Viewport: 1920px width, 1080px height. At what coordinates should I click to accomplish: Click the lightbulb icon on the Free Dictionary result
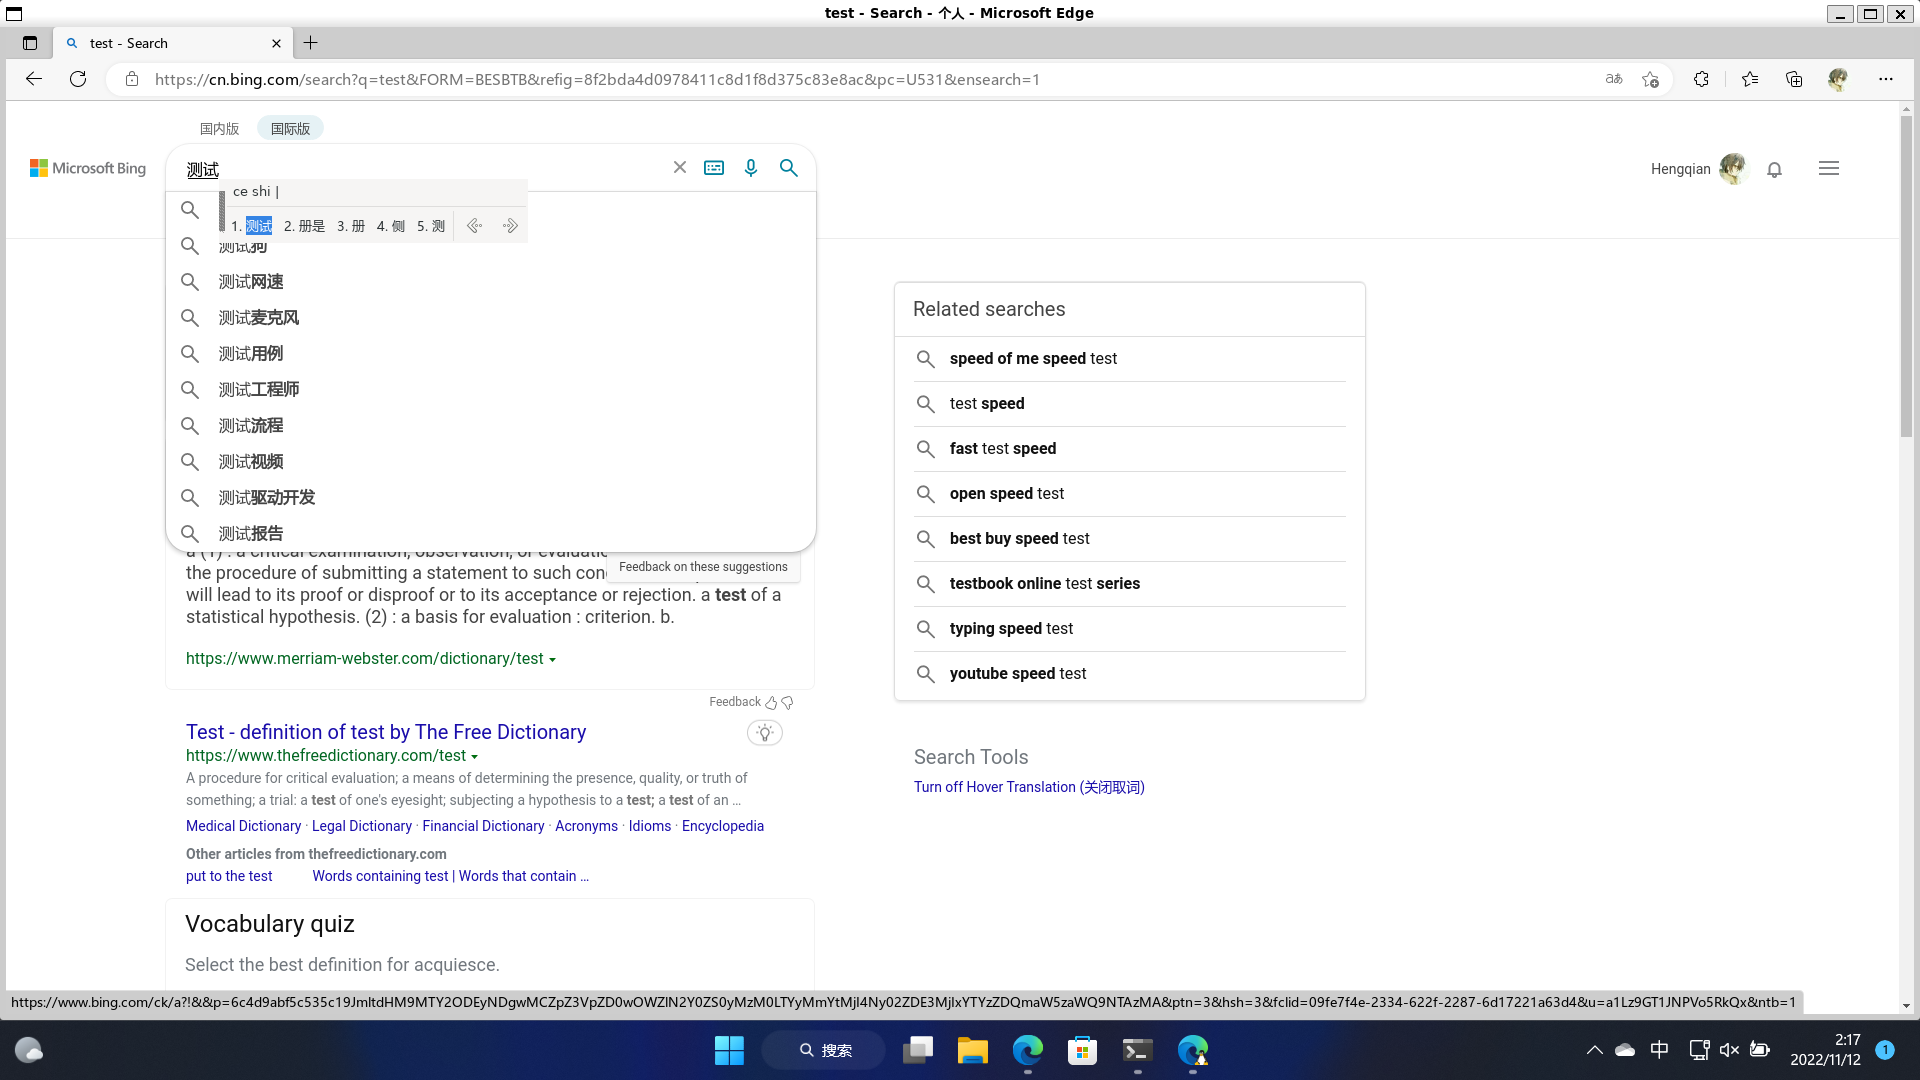click(x=765, y=733)
